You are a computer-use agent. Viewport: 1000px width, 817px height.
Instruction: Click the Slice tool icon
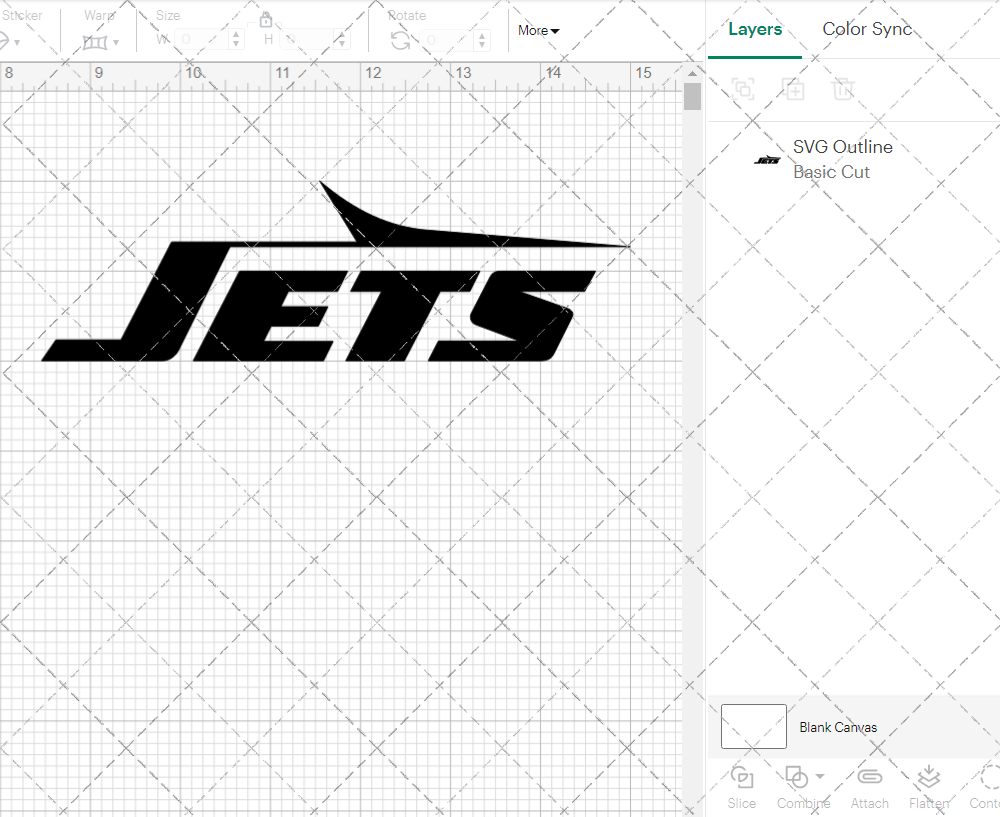742,778
